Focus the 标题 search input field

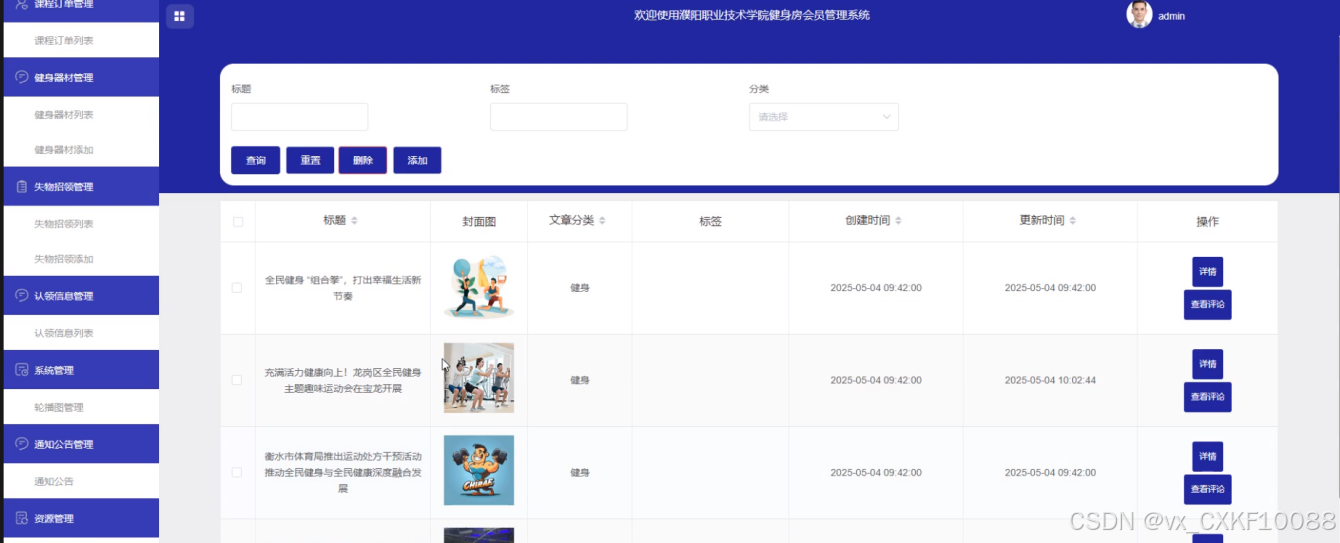point(299,117)
